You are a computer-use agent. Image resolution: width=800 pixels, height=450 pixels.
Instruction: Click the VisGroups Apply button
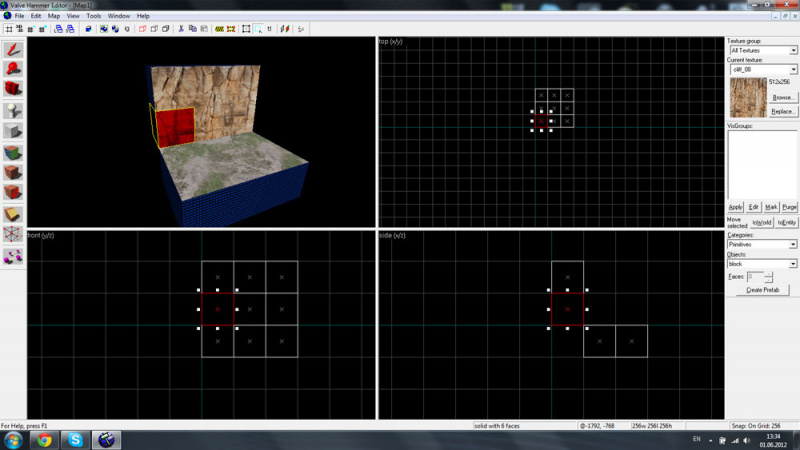pos(735,207)
